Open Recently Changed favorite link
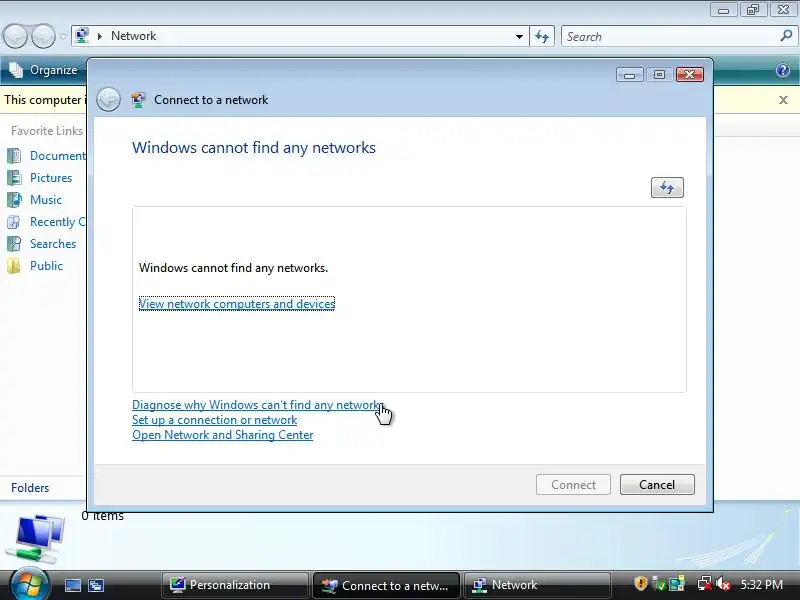The image size is (800, 600). pos(58,222)
